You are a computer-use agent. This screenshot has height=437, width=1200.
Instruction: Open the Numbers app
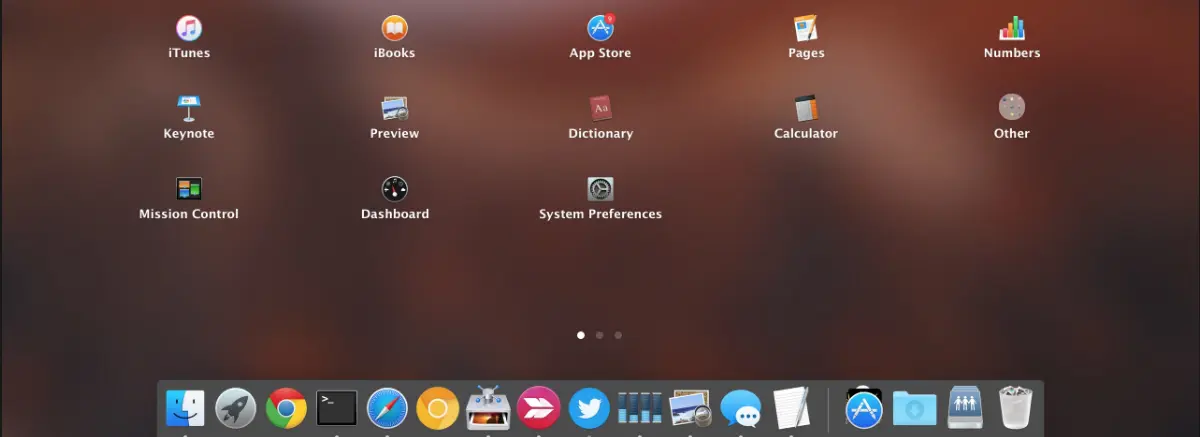coord(1012,28)
